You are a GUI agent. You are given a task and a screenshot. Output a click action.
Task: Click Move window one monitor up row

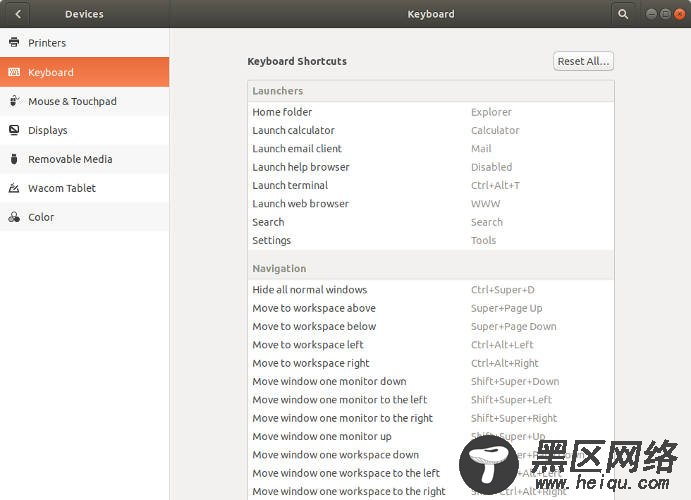pyautogui.click(x=431, y=437)
